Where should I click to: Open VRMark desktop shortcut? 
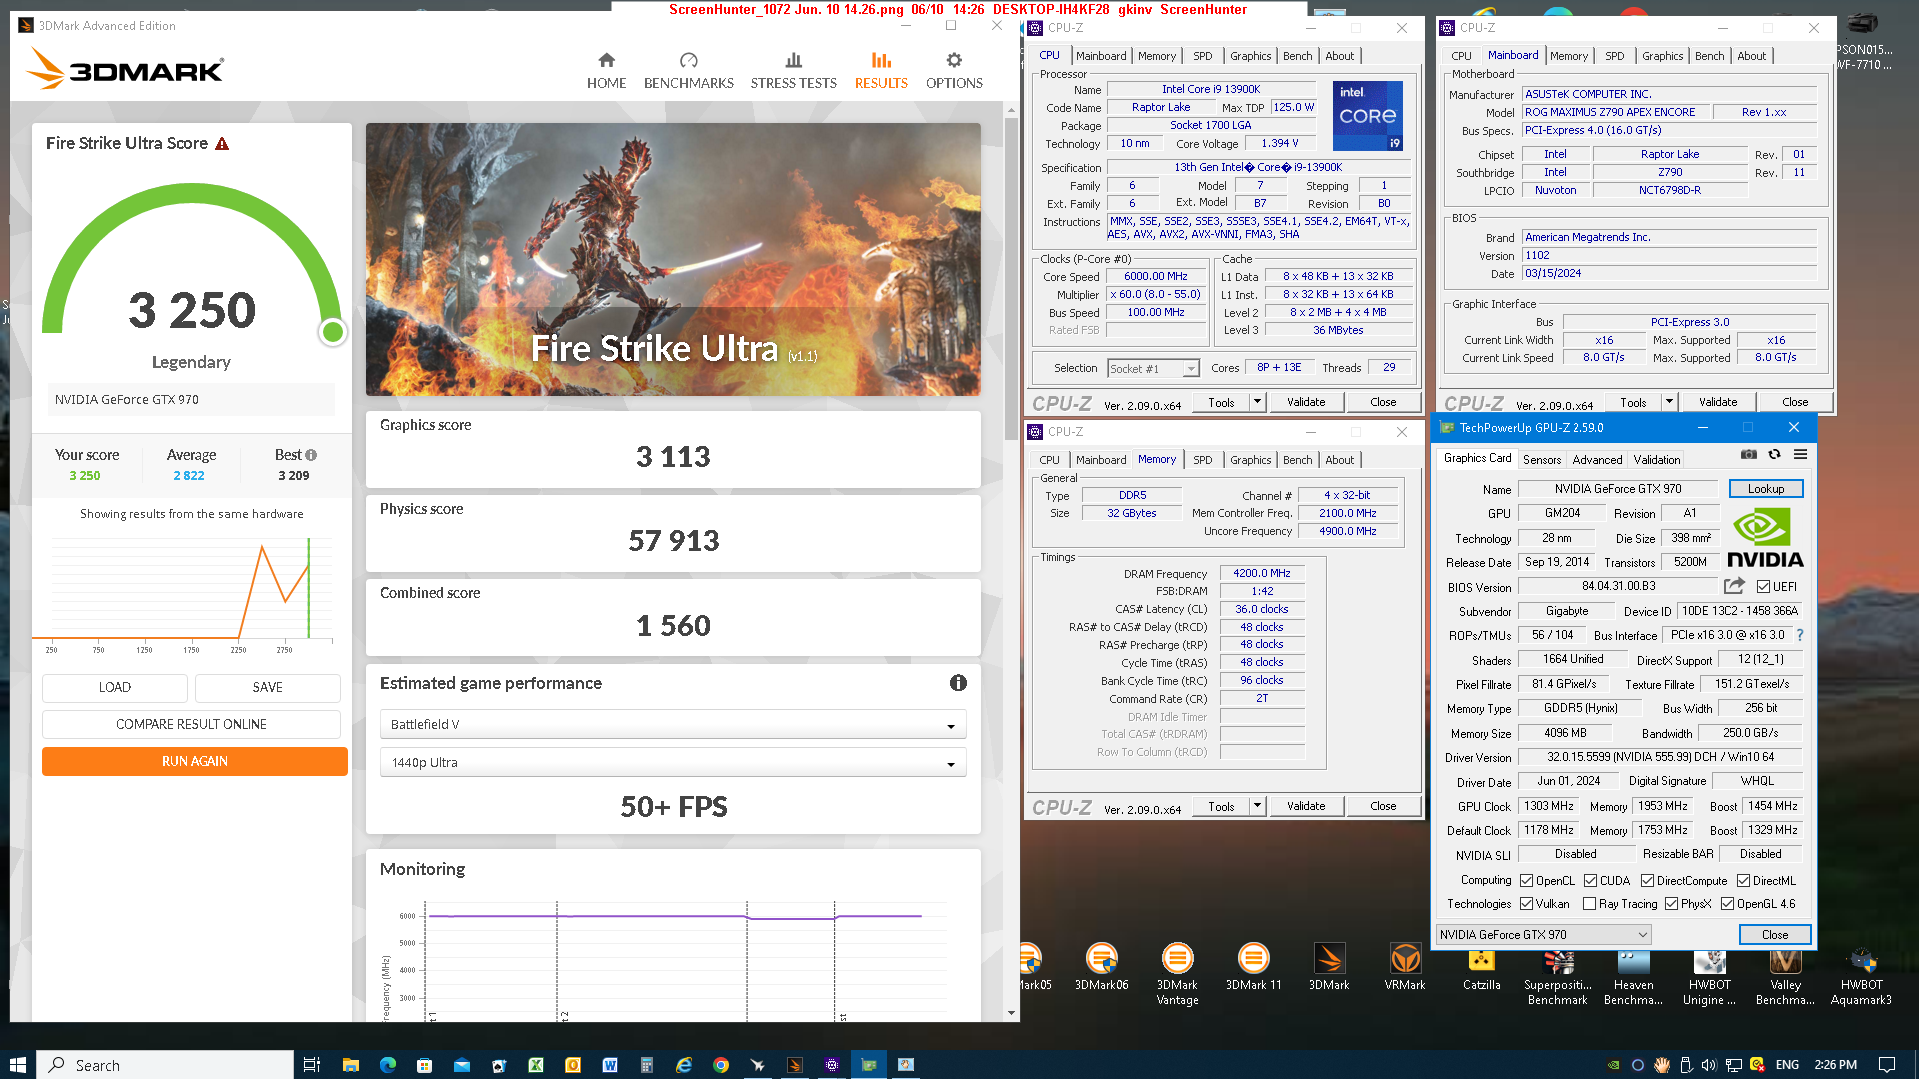1405,967
